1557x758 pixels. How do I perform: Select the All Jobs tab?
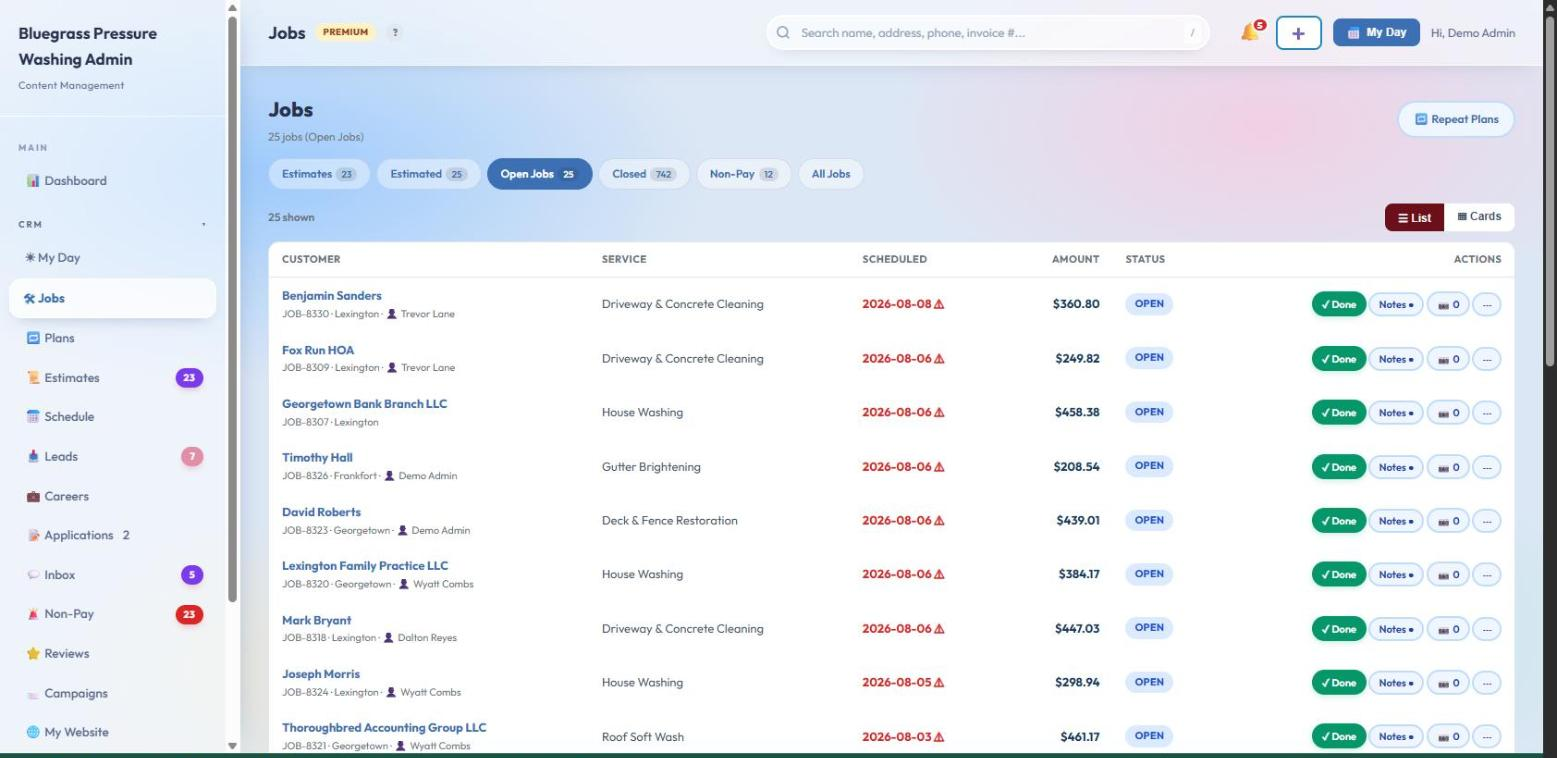click(831, 174)
